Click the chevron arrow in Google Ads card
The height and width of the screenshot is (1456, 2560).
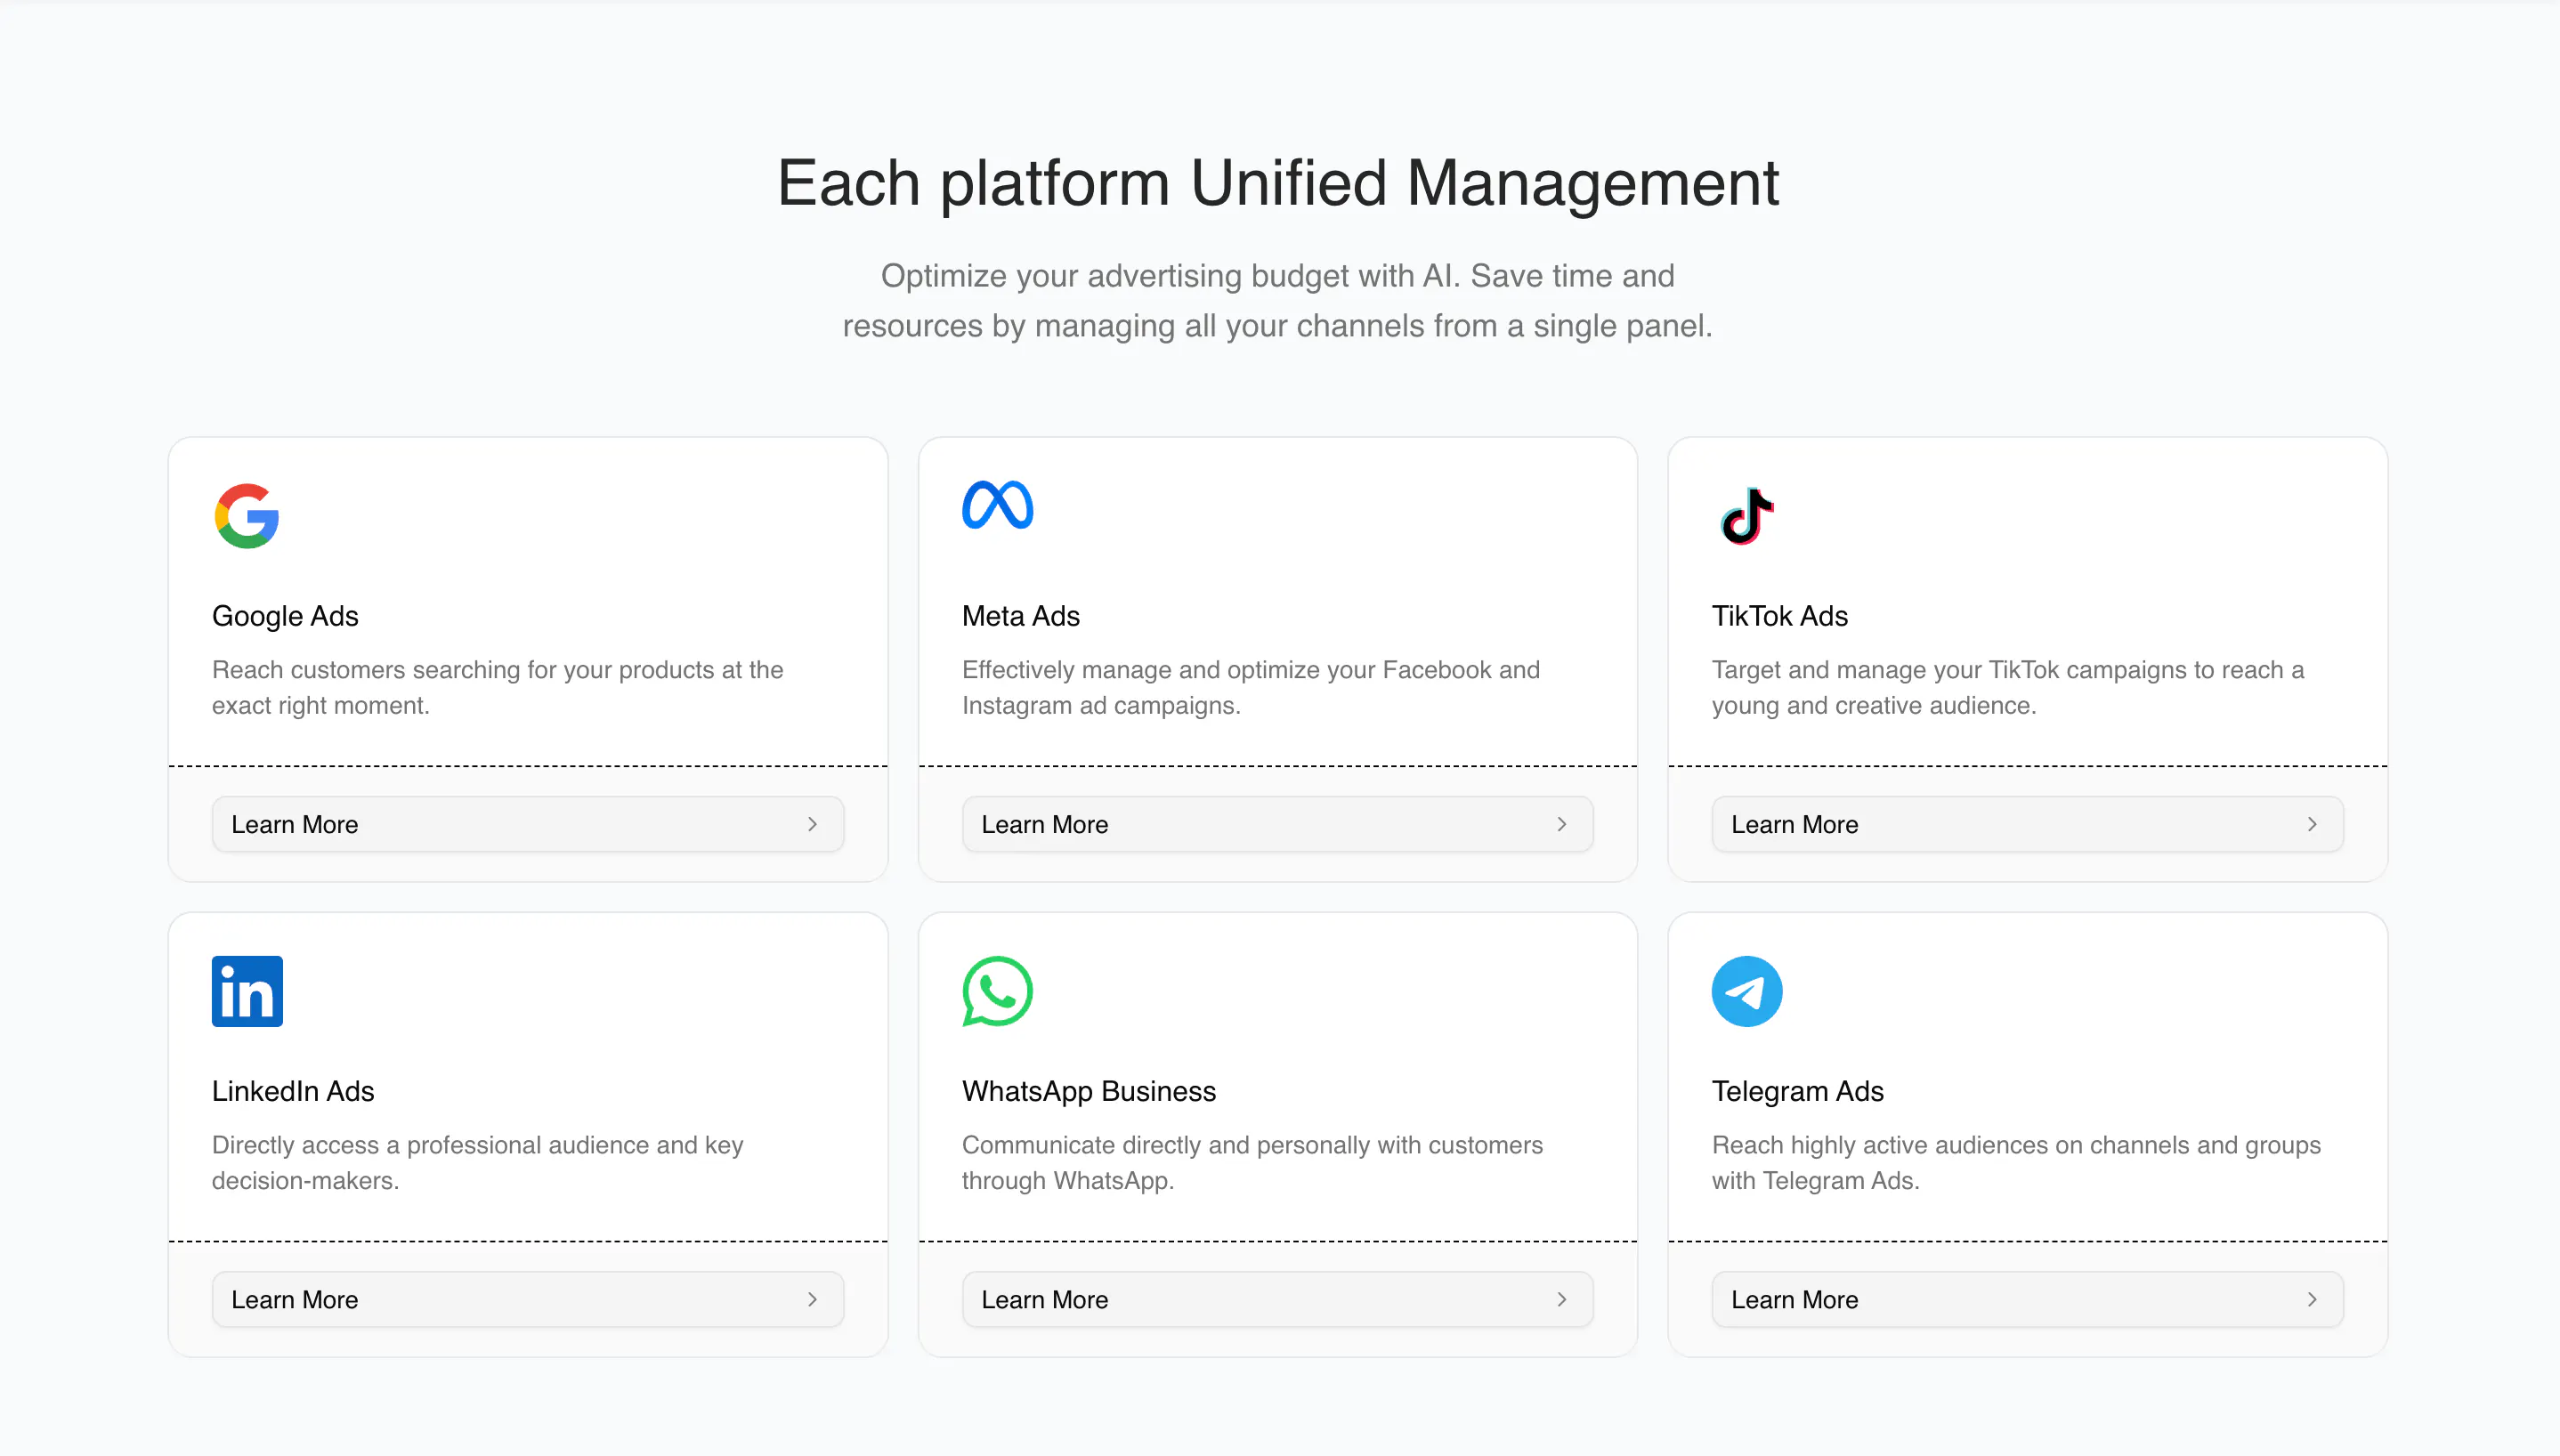tap(812, 824)
